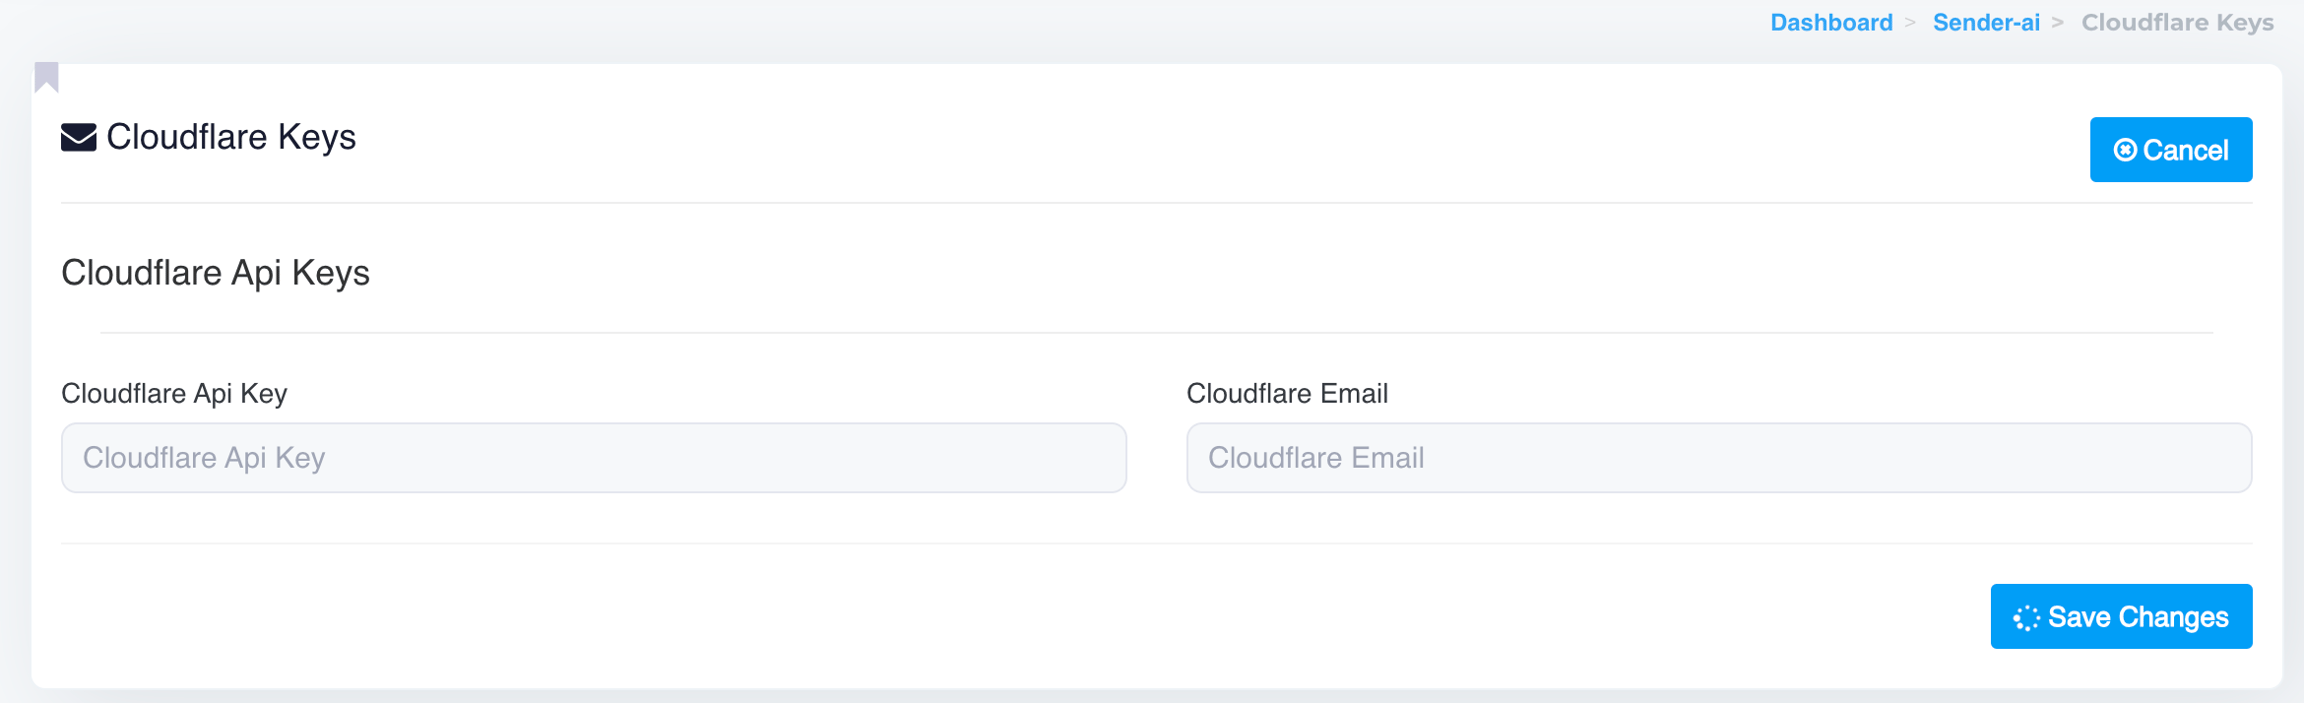2304x703 pixels.
Task: Click the Cloudflare Email field label
Action: coord(1287,394)
